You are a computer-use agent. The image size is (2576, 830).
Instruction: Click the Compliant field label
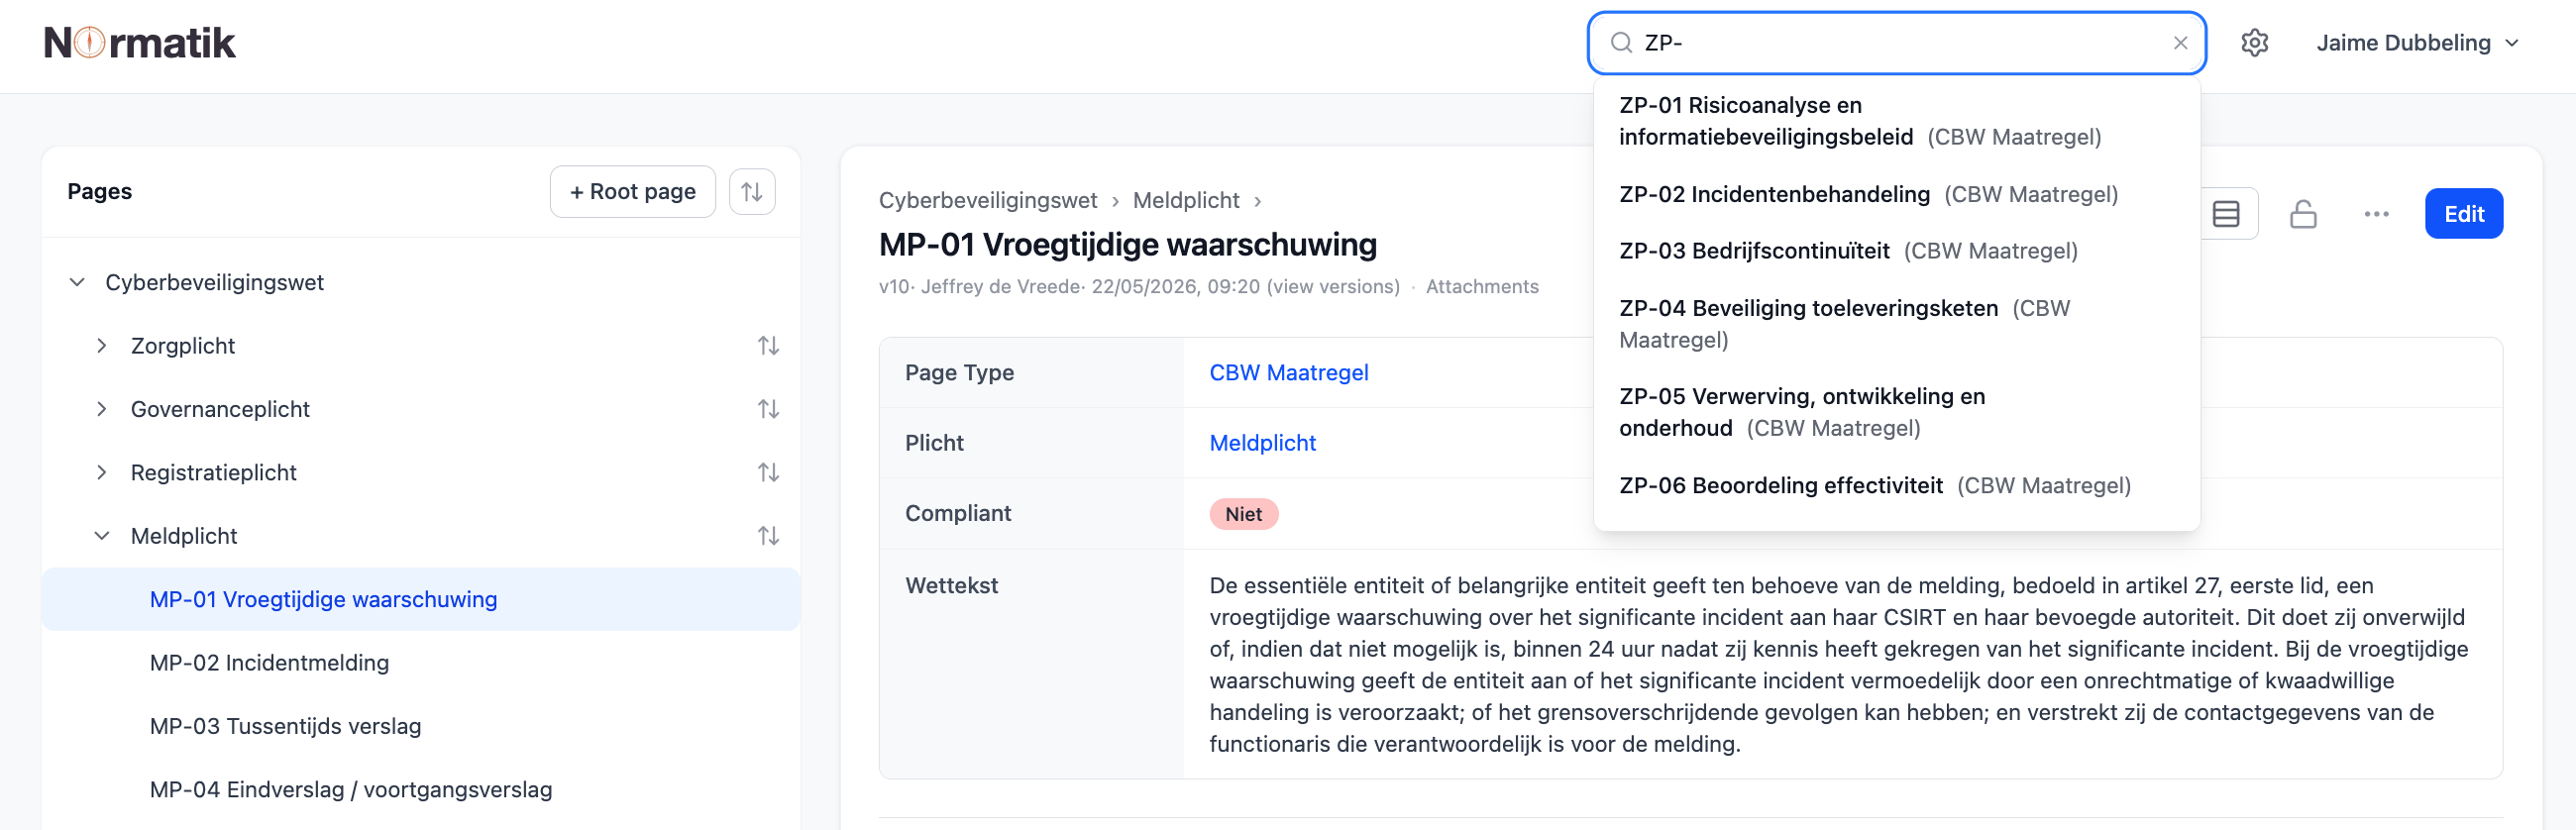point(958,514)
